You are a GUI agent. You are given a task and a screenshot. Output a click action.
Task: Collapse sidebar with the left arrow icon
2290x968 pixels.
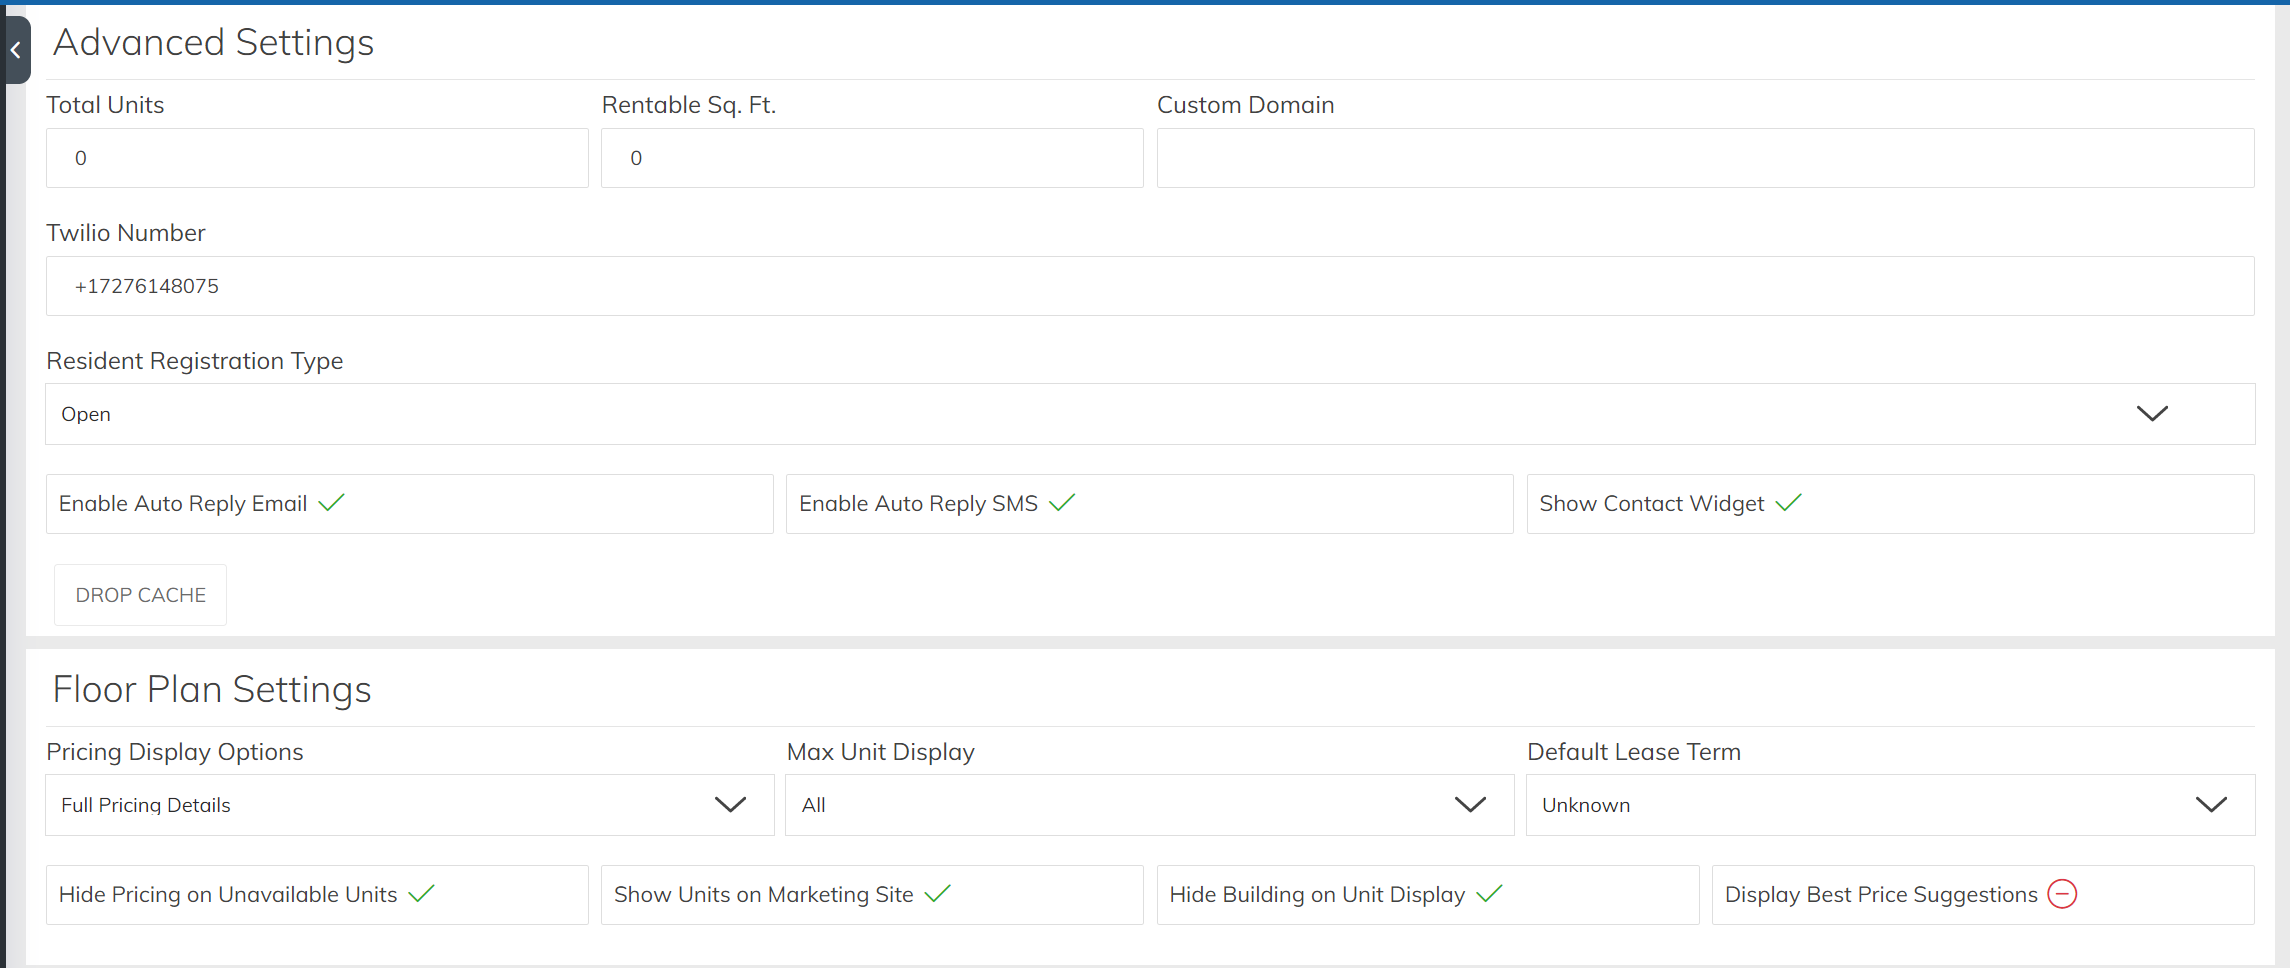tap(16, 50)
